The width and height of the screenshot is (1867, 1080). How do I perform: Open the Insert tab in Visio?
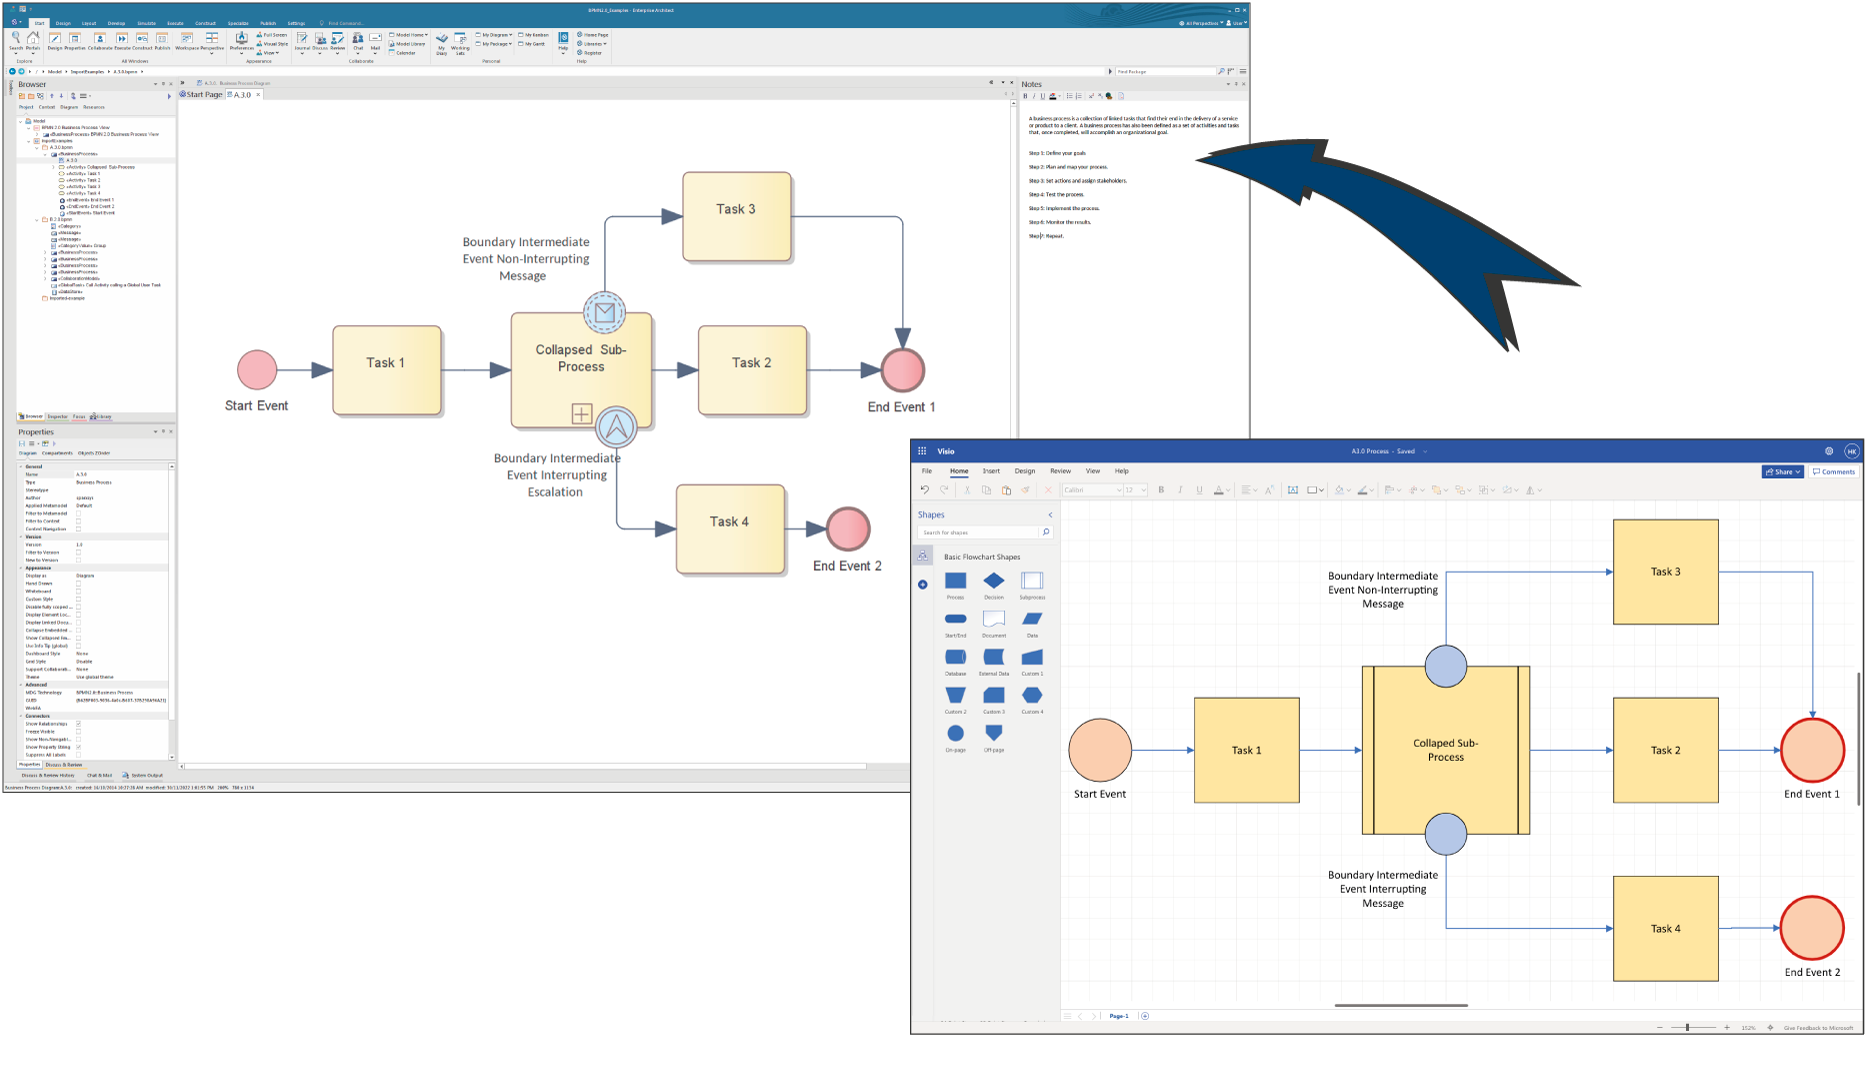click(991, 471)
